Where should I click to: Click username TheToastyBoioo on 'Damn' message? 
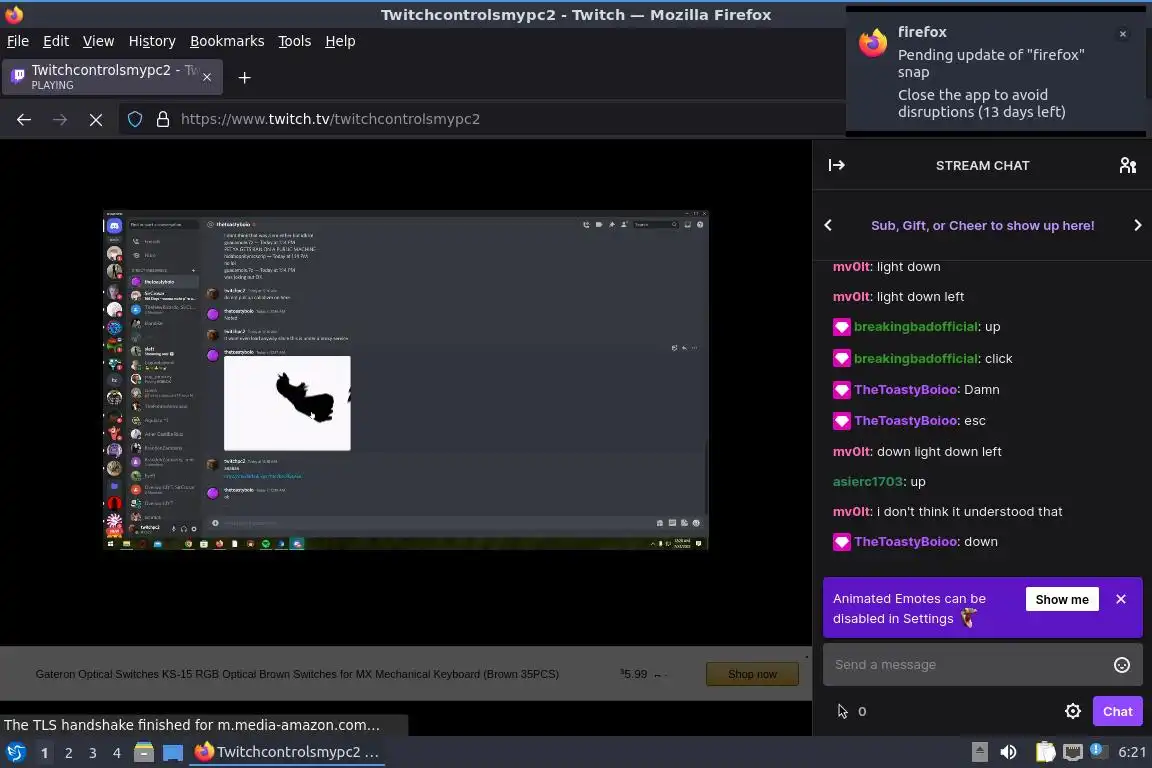click(x=906, y=390)
